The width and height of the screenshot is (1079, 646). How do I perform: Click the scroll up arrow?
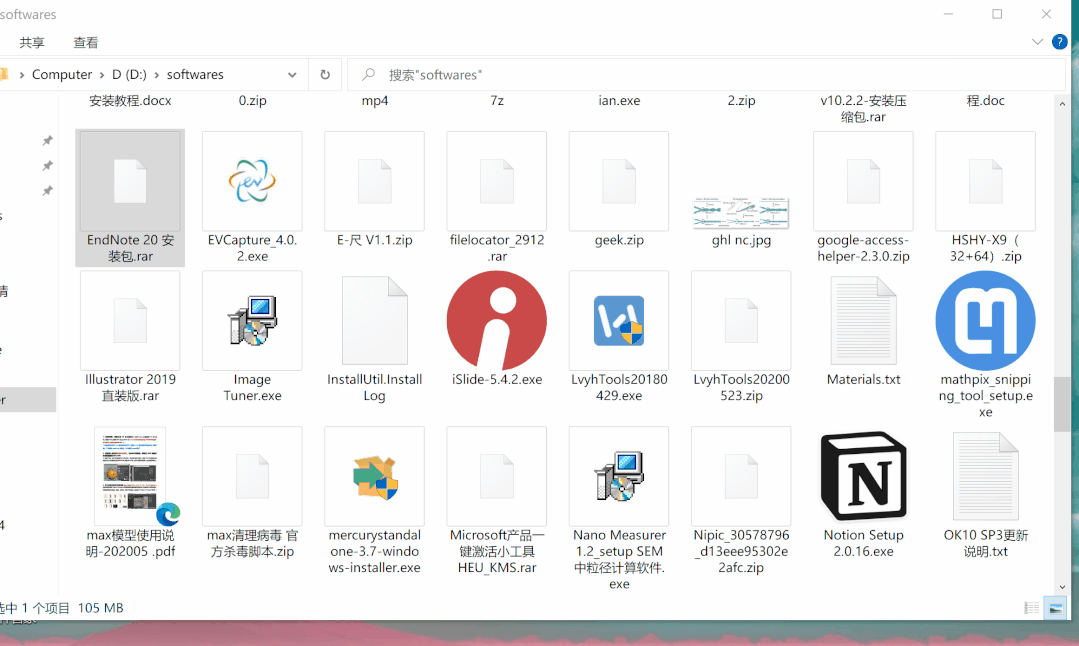point(1062,104)
